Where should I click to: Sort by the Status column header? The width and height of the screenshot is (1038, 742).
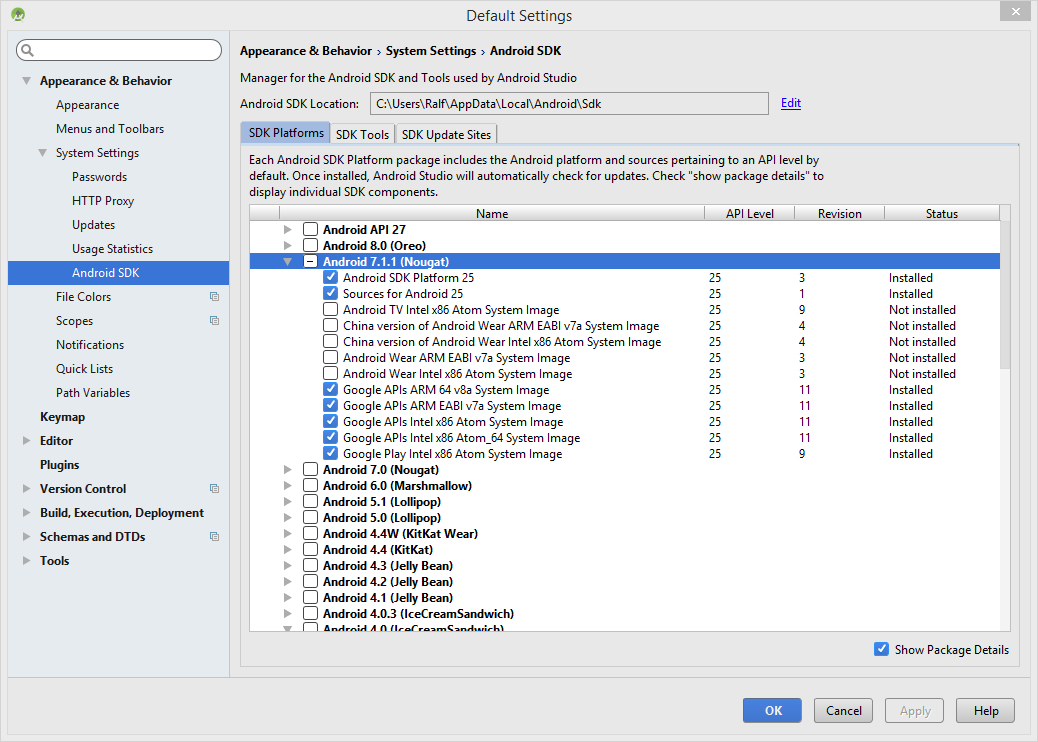click(941, 213)
